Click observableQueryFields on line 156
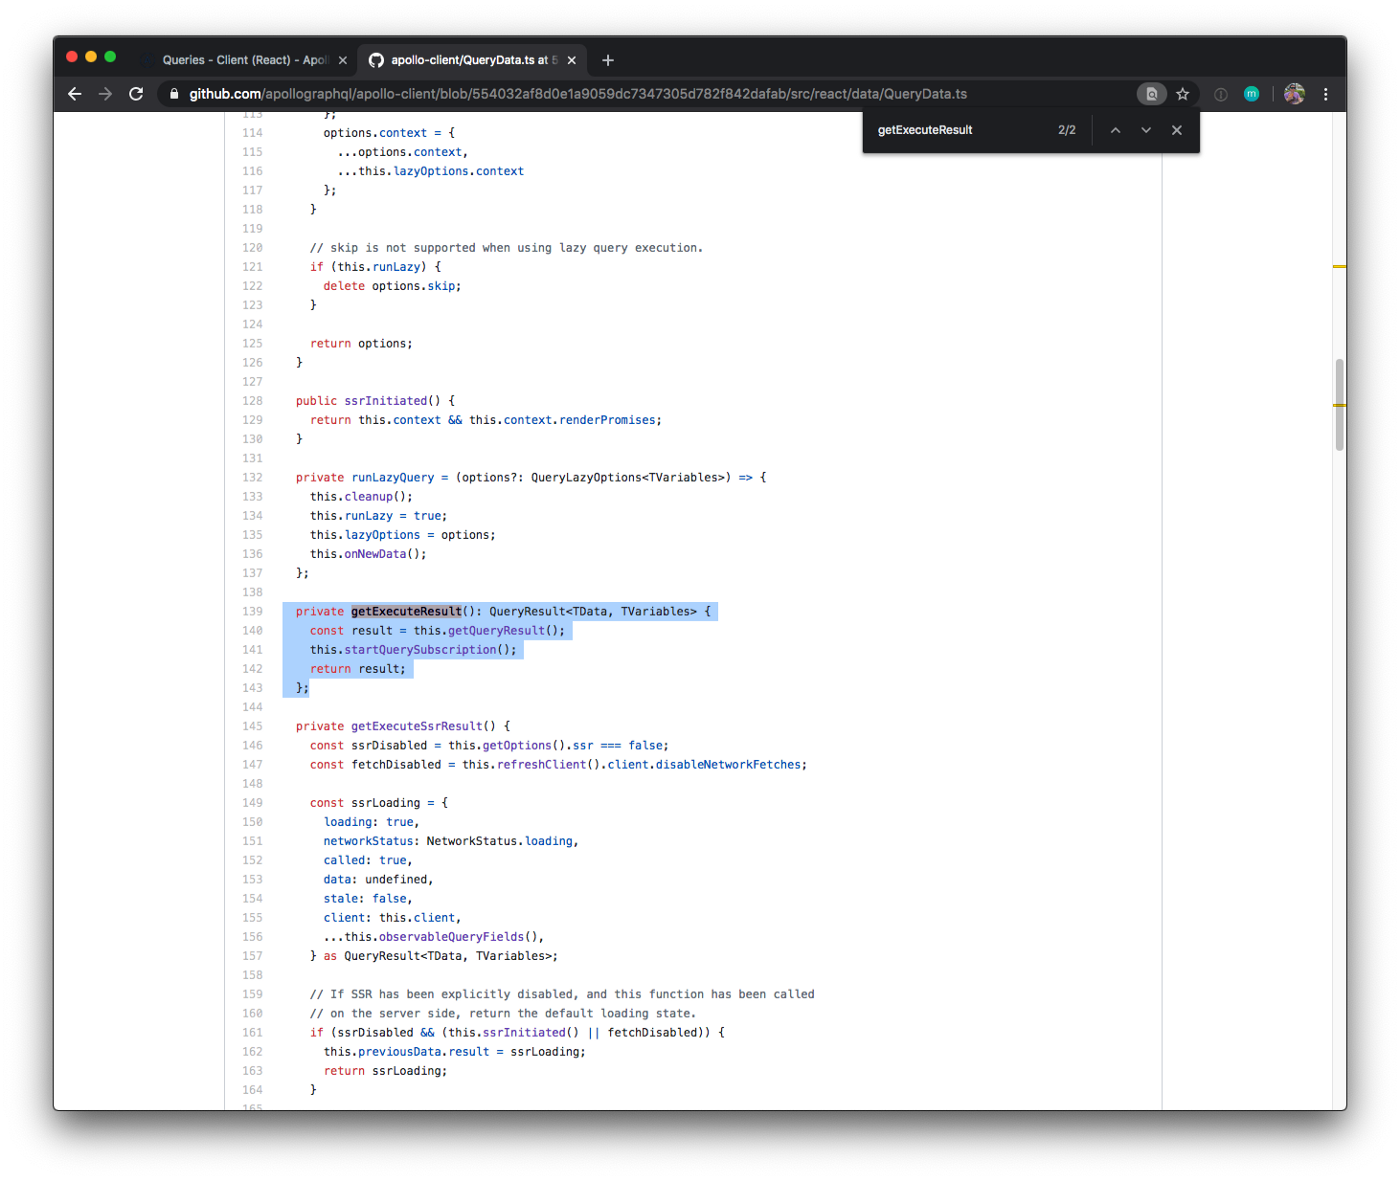This screenshot has height=1181, width=1400. pos(451,937)
